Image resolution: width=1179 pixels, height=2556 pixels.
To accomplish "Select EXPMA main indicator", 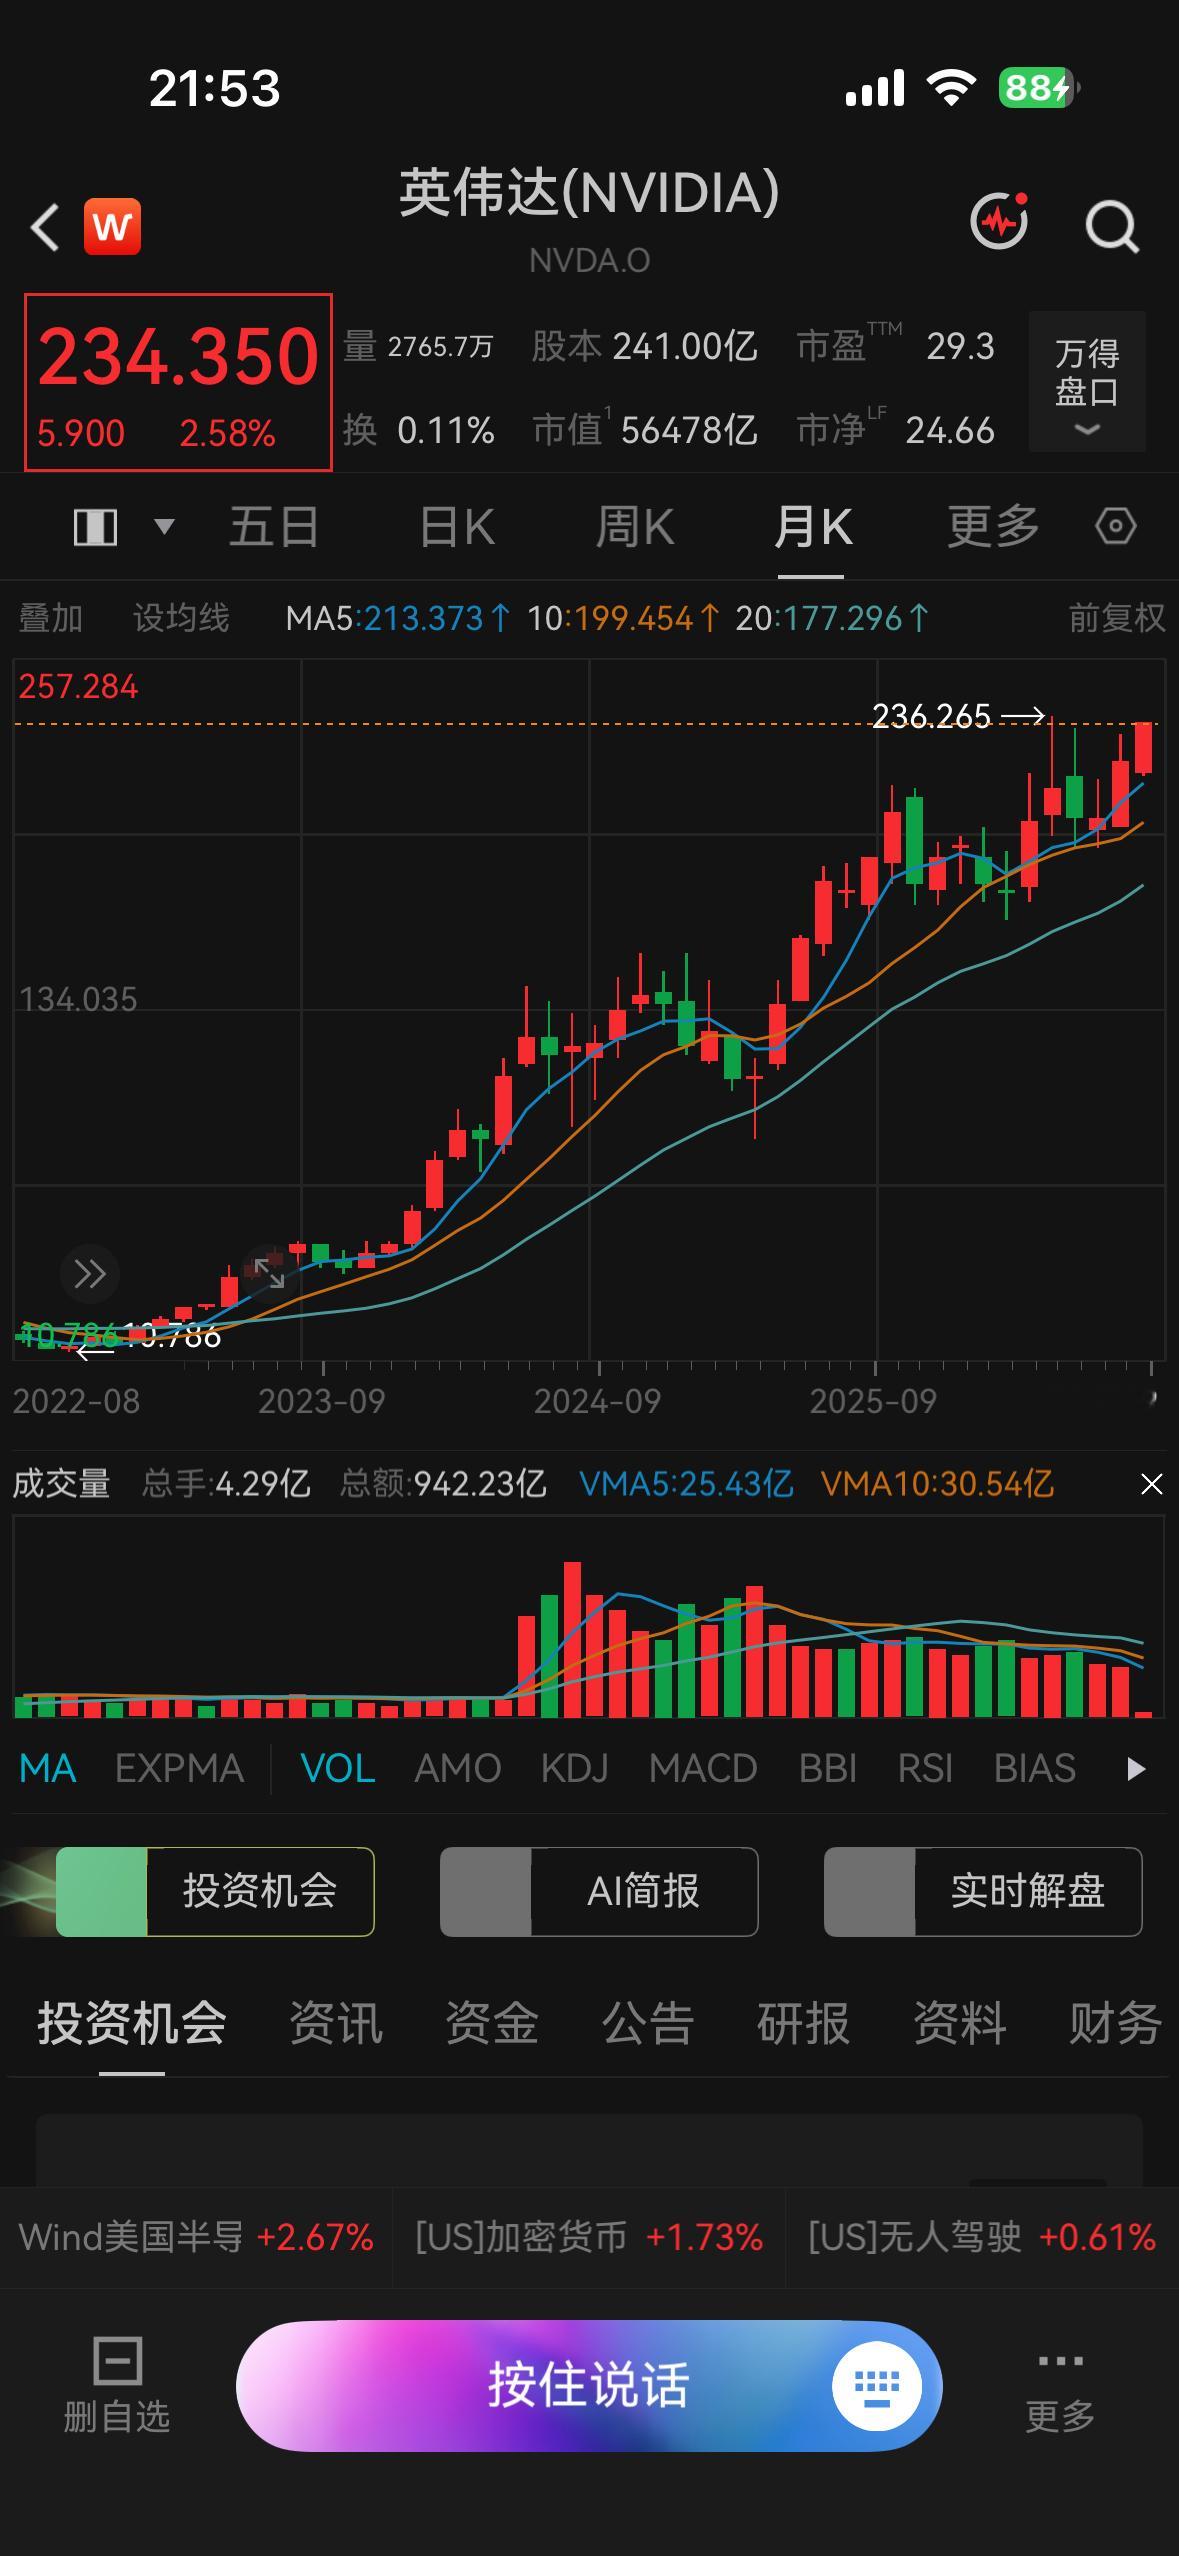I will pyautogui.click(x=180, y=1769).
